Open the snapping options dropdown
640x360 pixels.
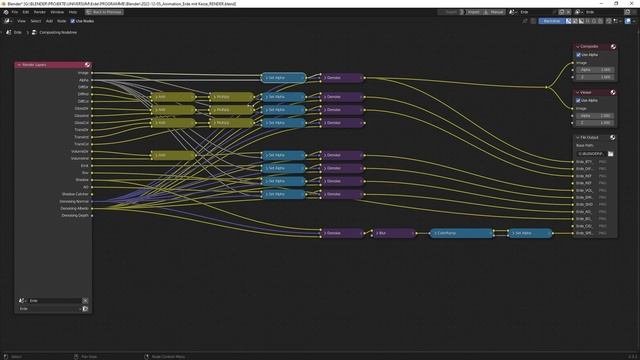[x=617, y=21]
